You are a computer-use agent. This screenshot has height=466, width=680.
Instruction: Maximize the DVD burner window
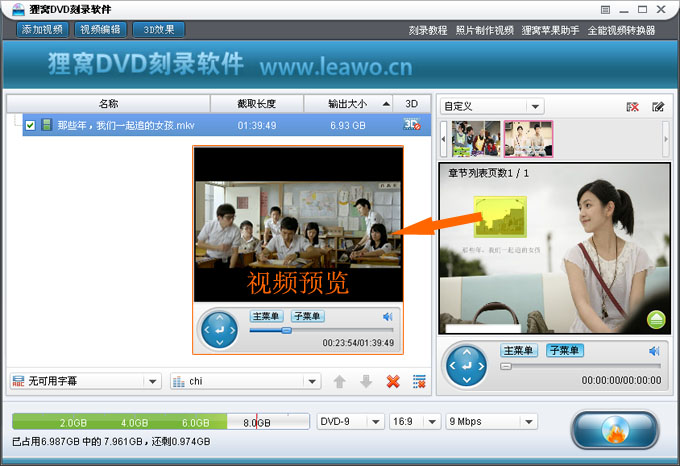(642, 10)
